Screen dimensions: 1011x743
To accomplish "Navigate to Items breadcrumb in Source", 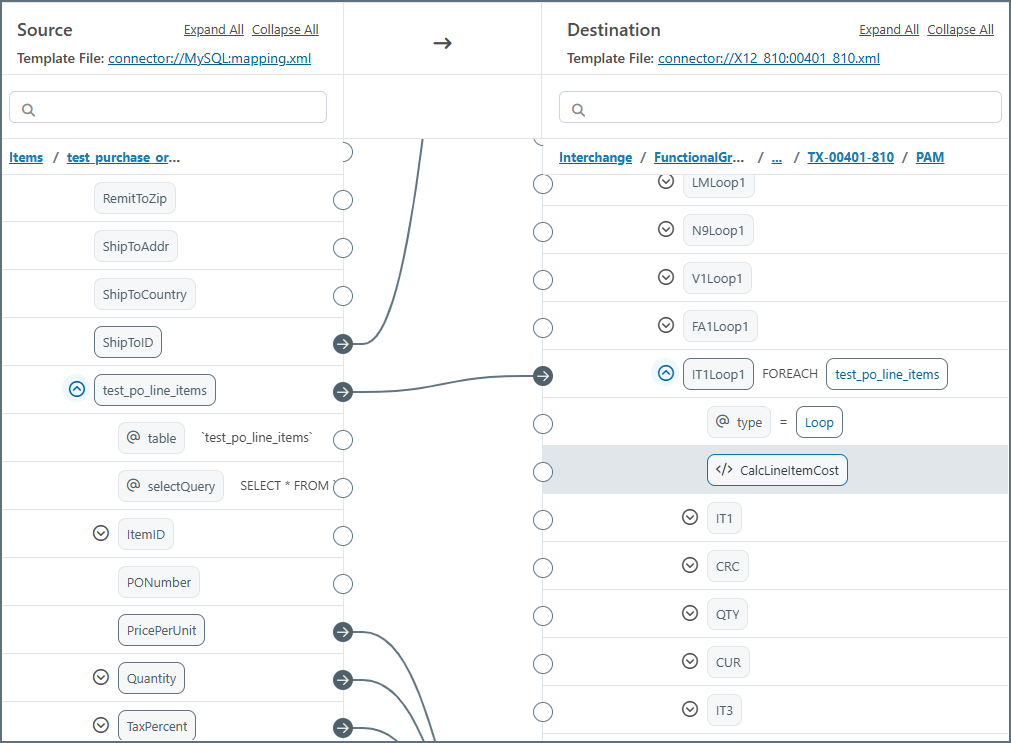I will pyautogui.click(x=26, y=157).
